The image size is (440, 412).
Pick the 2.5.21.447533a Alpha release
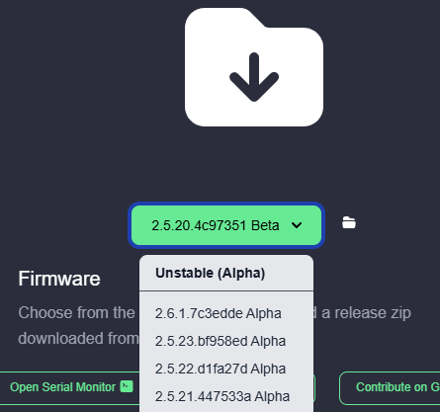pos(222,396)
